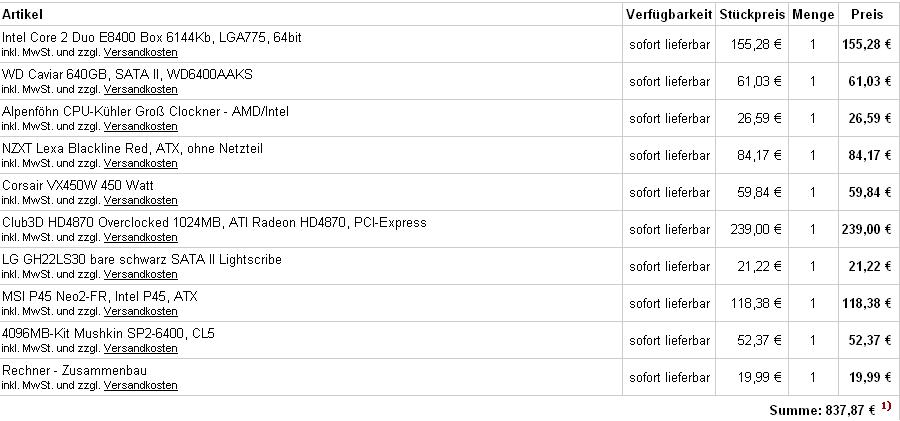Open Versandkosten link under Rechner - Zusammenbau
Screen dimensions: 900x421
(141, 385)
